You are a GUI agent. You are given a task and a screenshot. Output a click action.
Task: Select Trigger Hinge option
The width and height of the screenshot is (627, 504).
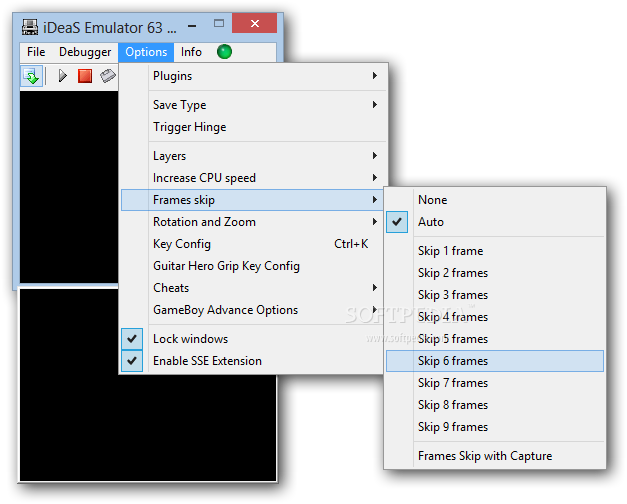click(253, 127)
